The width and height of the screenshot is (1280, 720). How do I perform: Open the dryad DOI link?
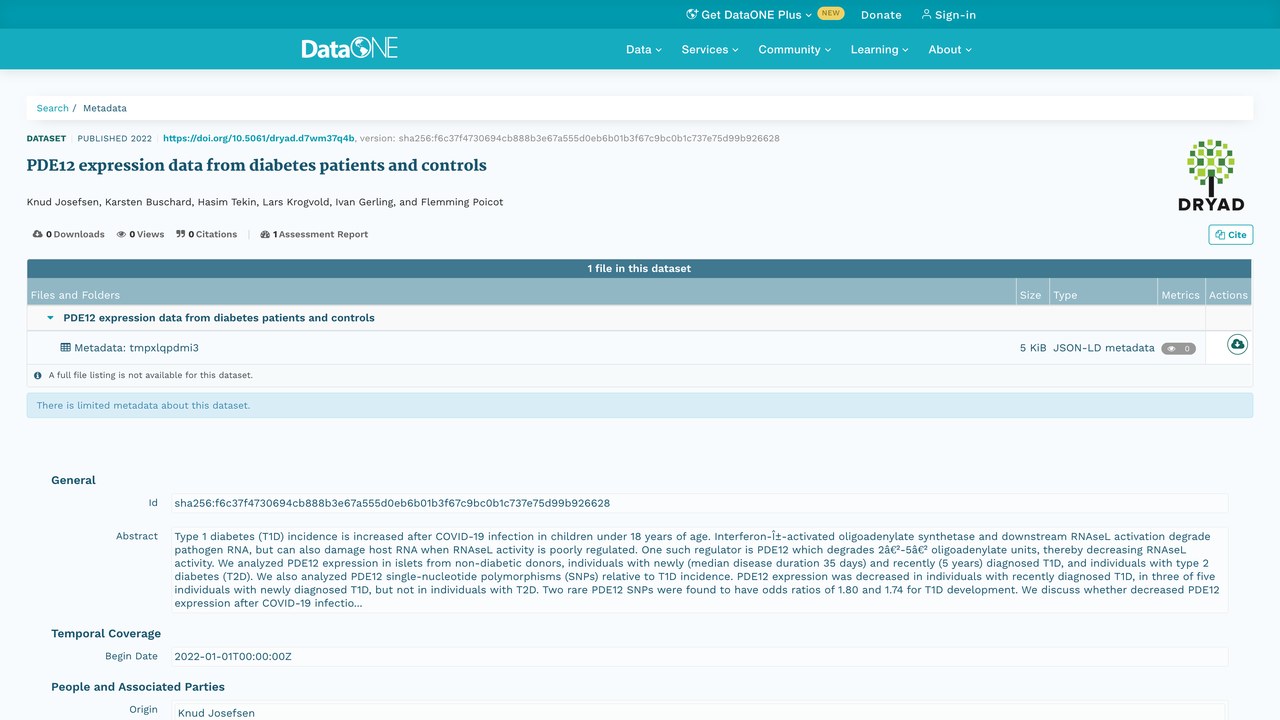click(x=258, y=139)
